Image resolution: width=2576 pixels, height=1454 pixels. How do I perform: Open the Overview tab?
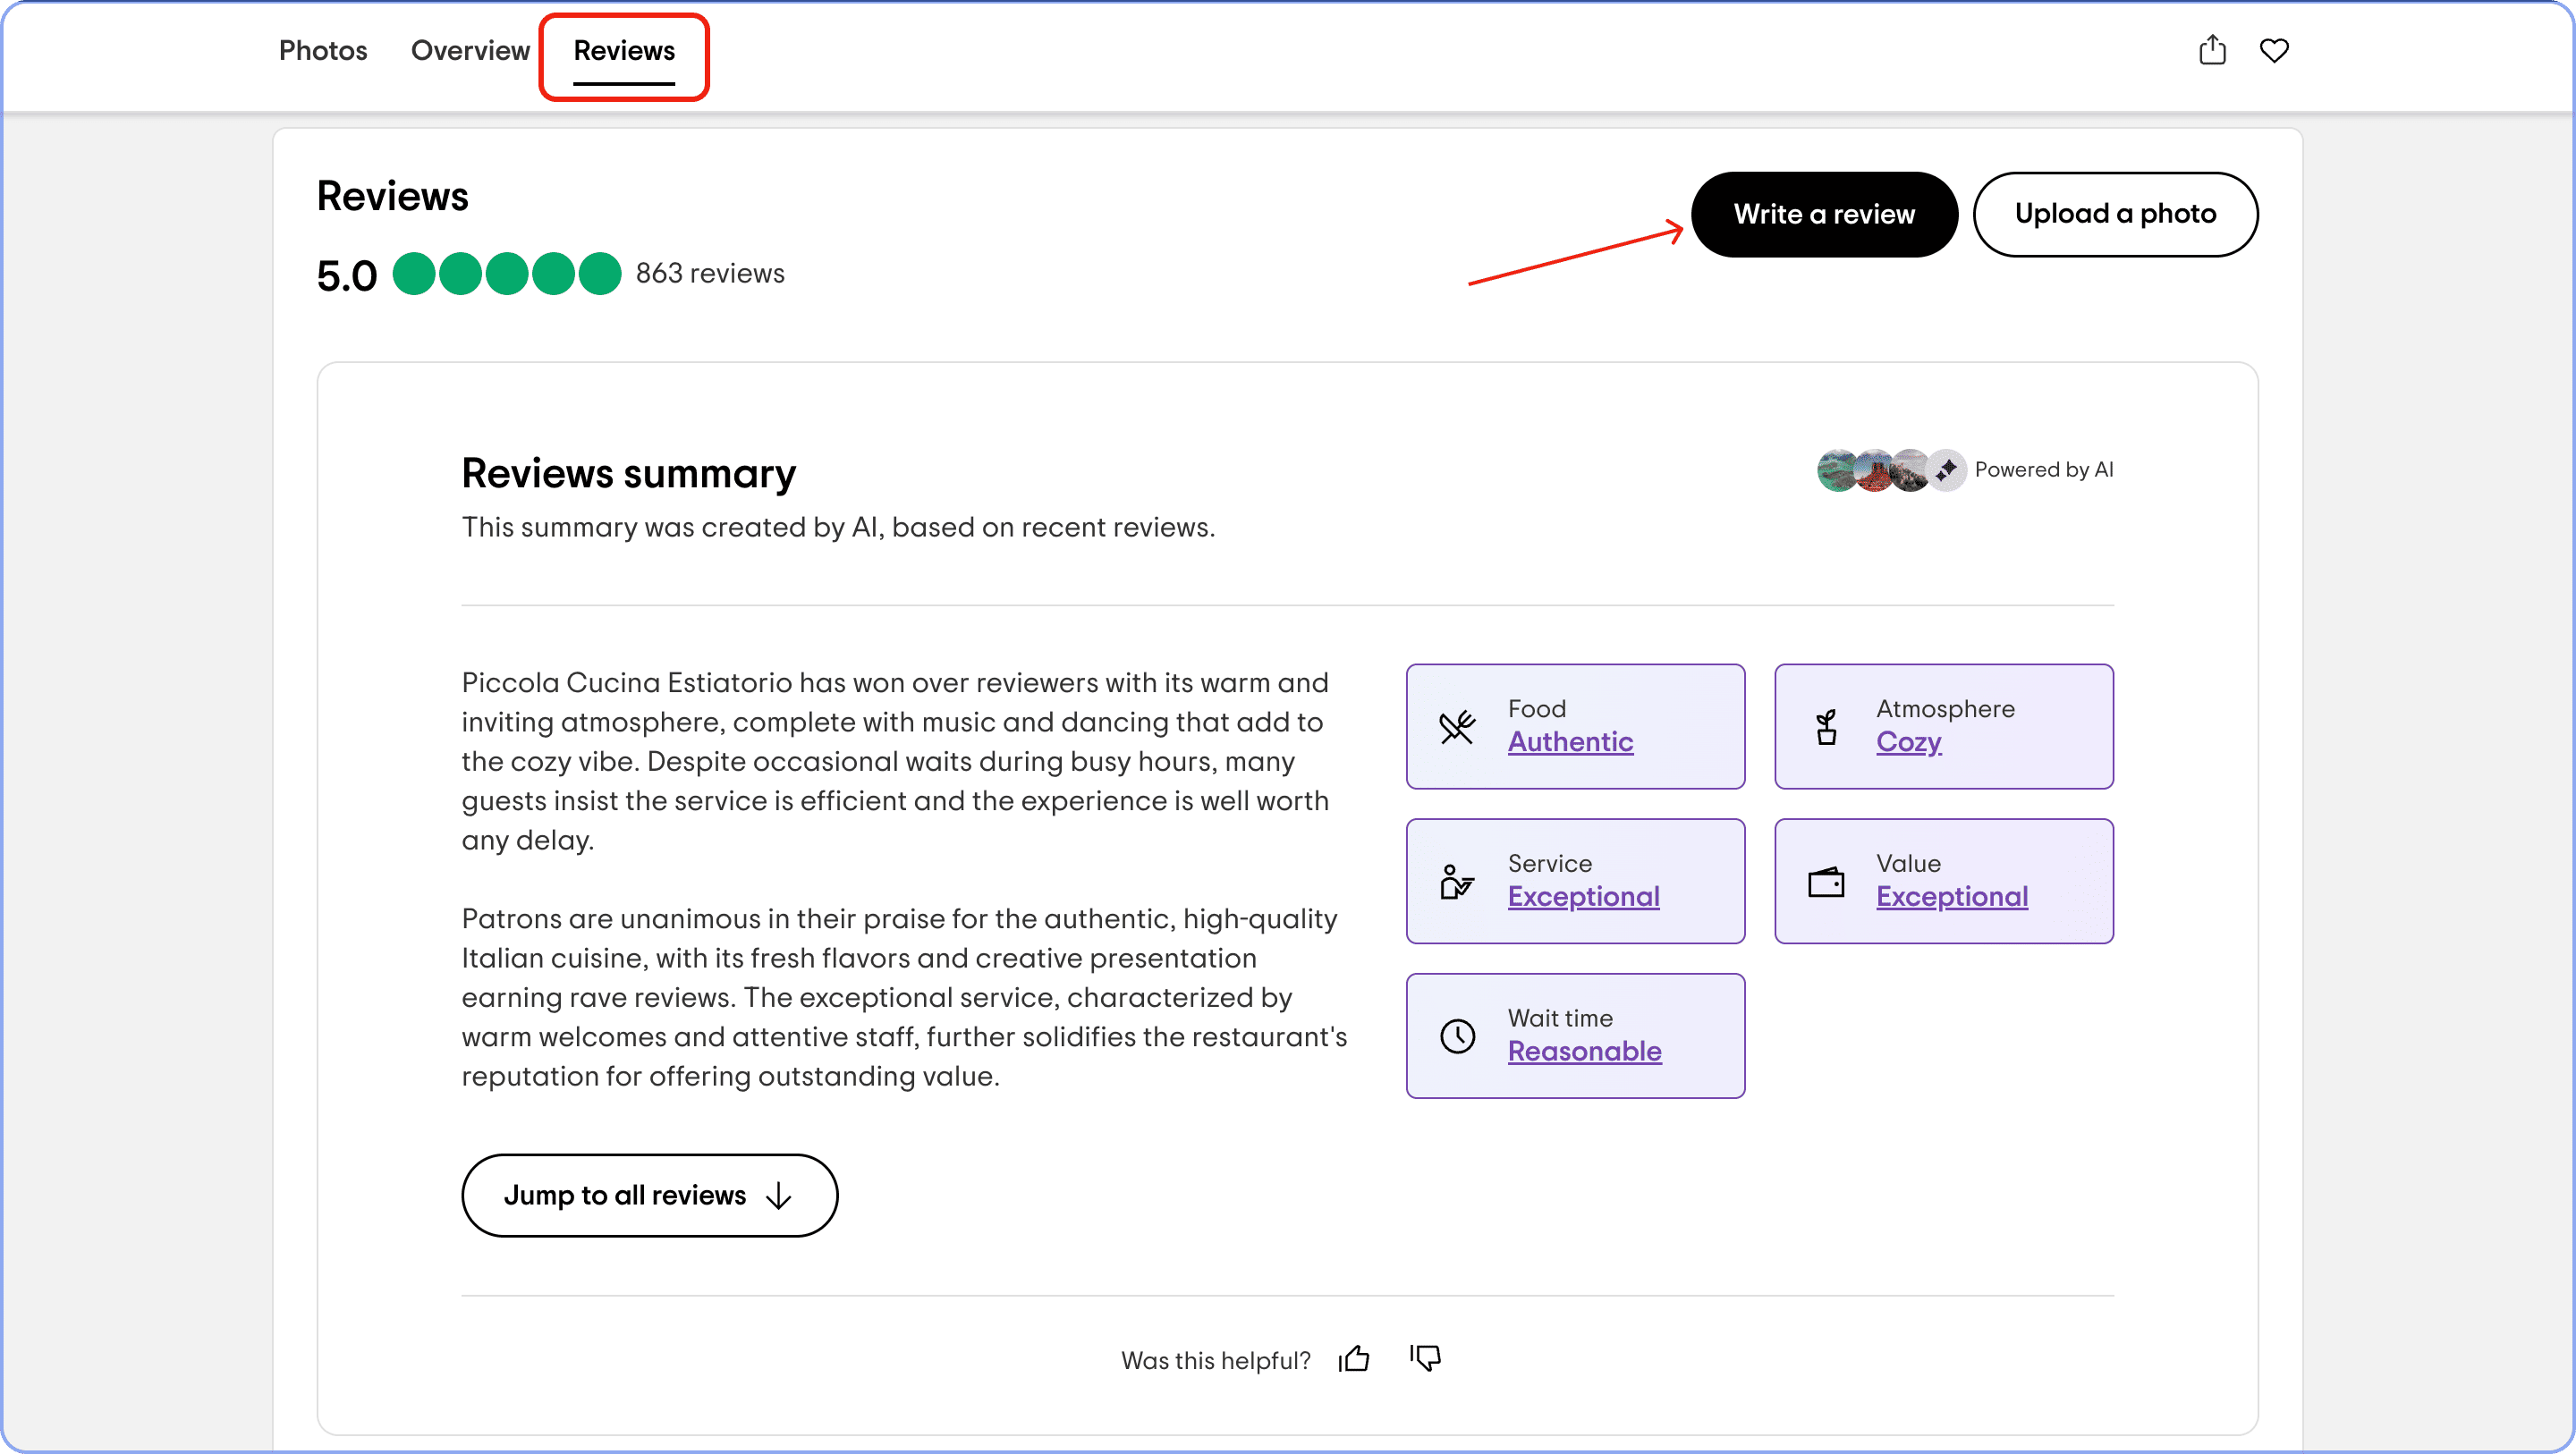tap(470, 51)
